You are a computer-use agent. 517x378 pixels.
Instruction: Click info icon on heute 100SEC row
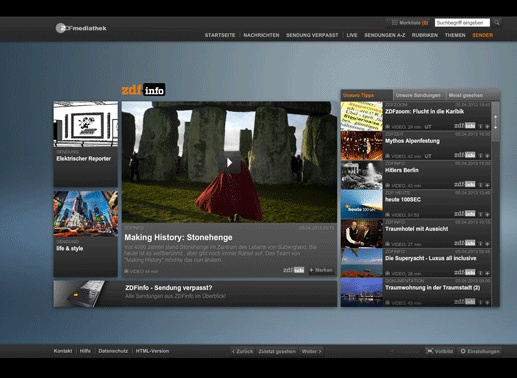[x=481, y=215]
